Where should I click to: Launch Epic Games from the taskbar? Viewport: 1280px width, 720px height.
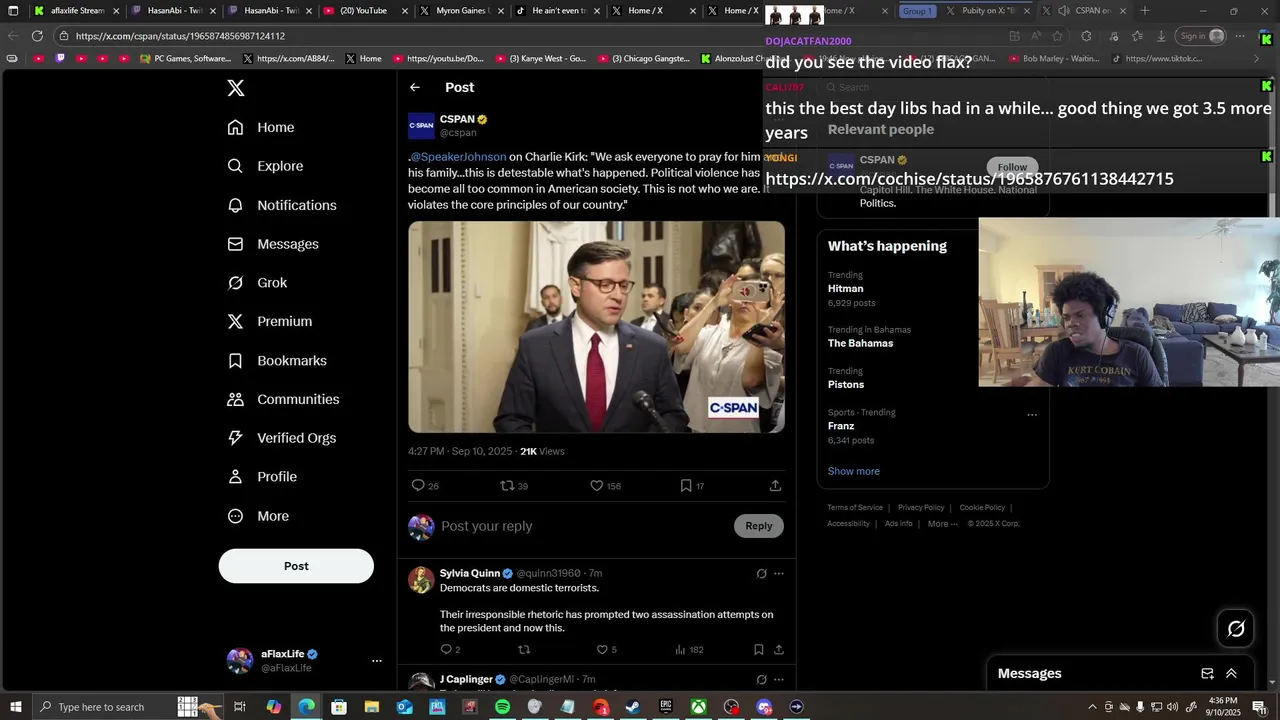pyautogui.click(x=666, y=707)
